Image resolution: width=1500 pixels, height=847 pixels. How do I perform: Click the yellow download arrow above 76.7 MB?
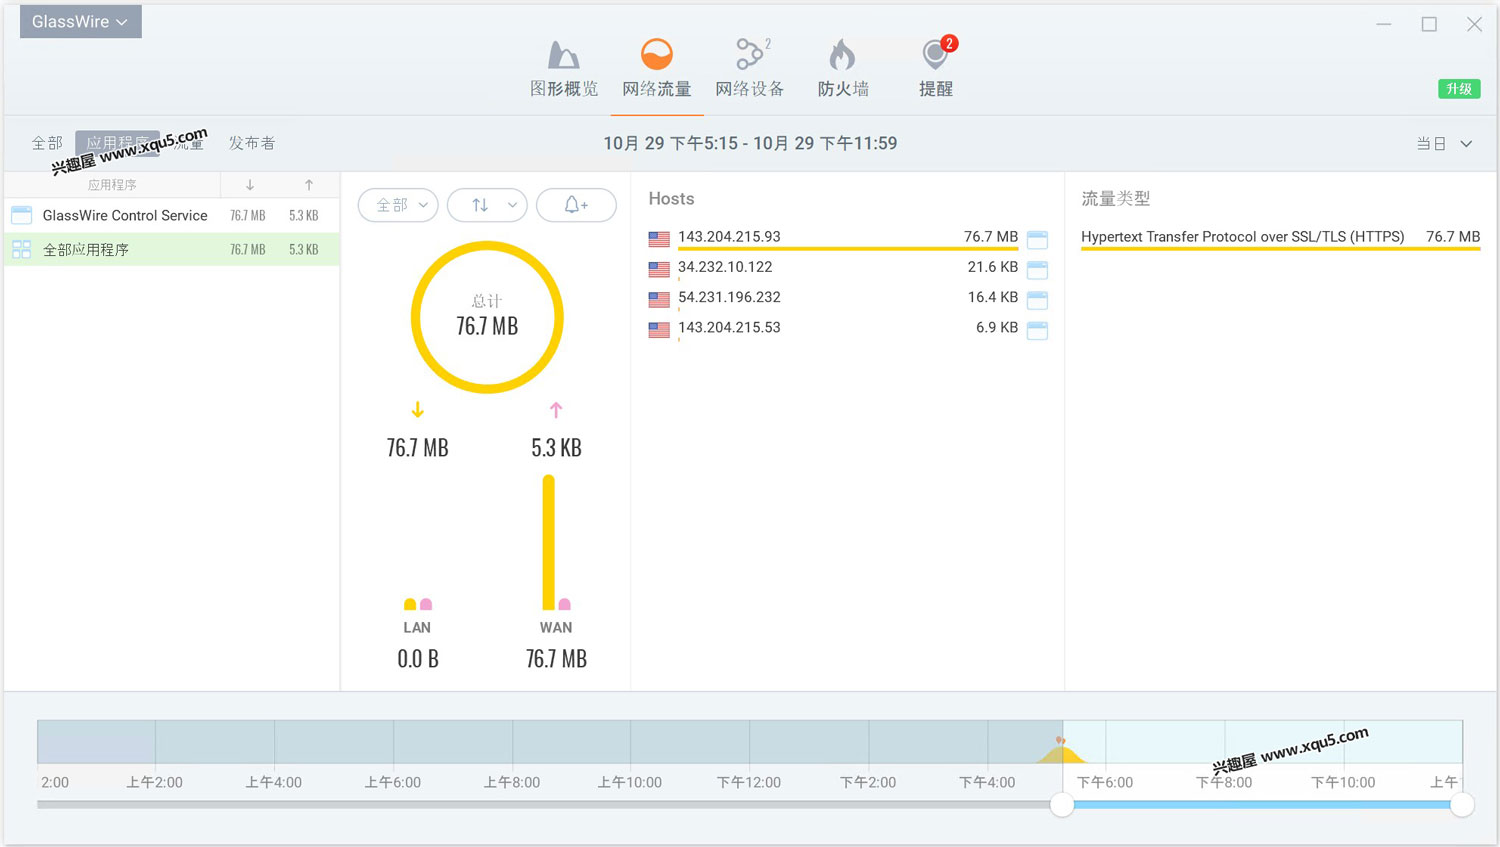click(418, 410)
